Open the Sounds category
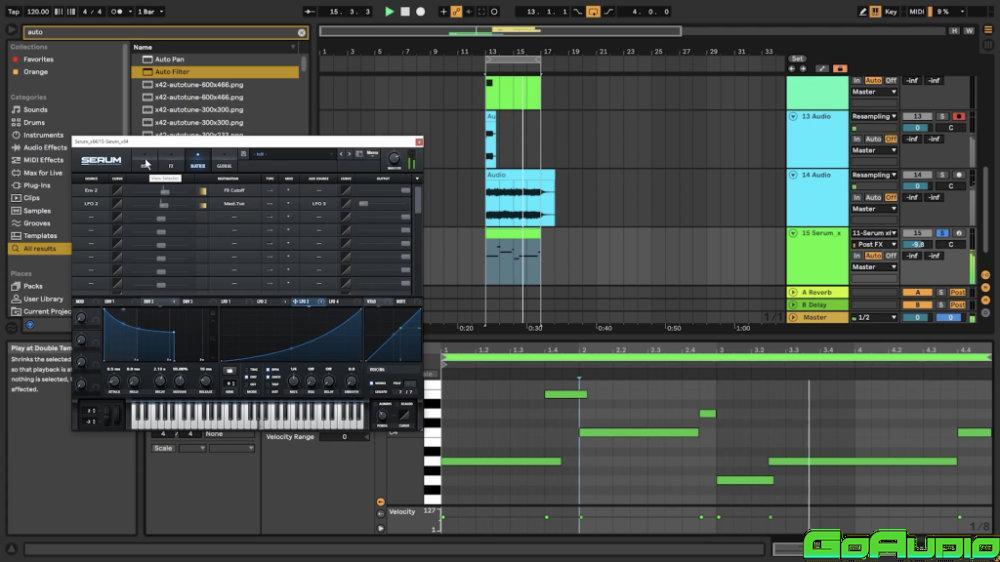 coord(35,110)
